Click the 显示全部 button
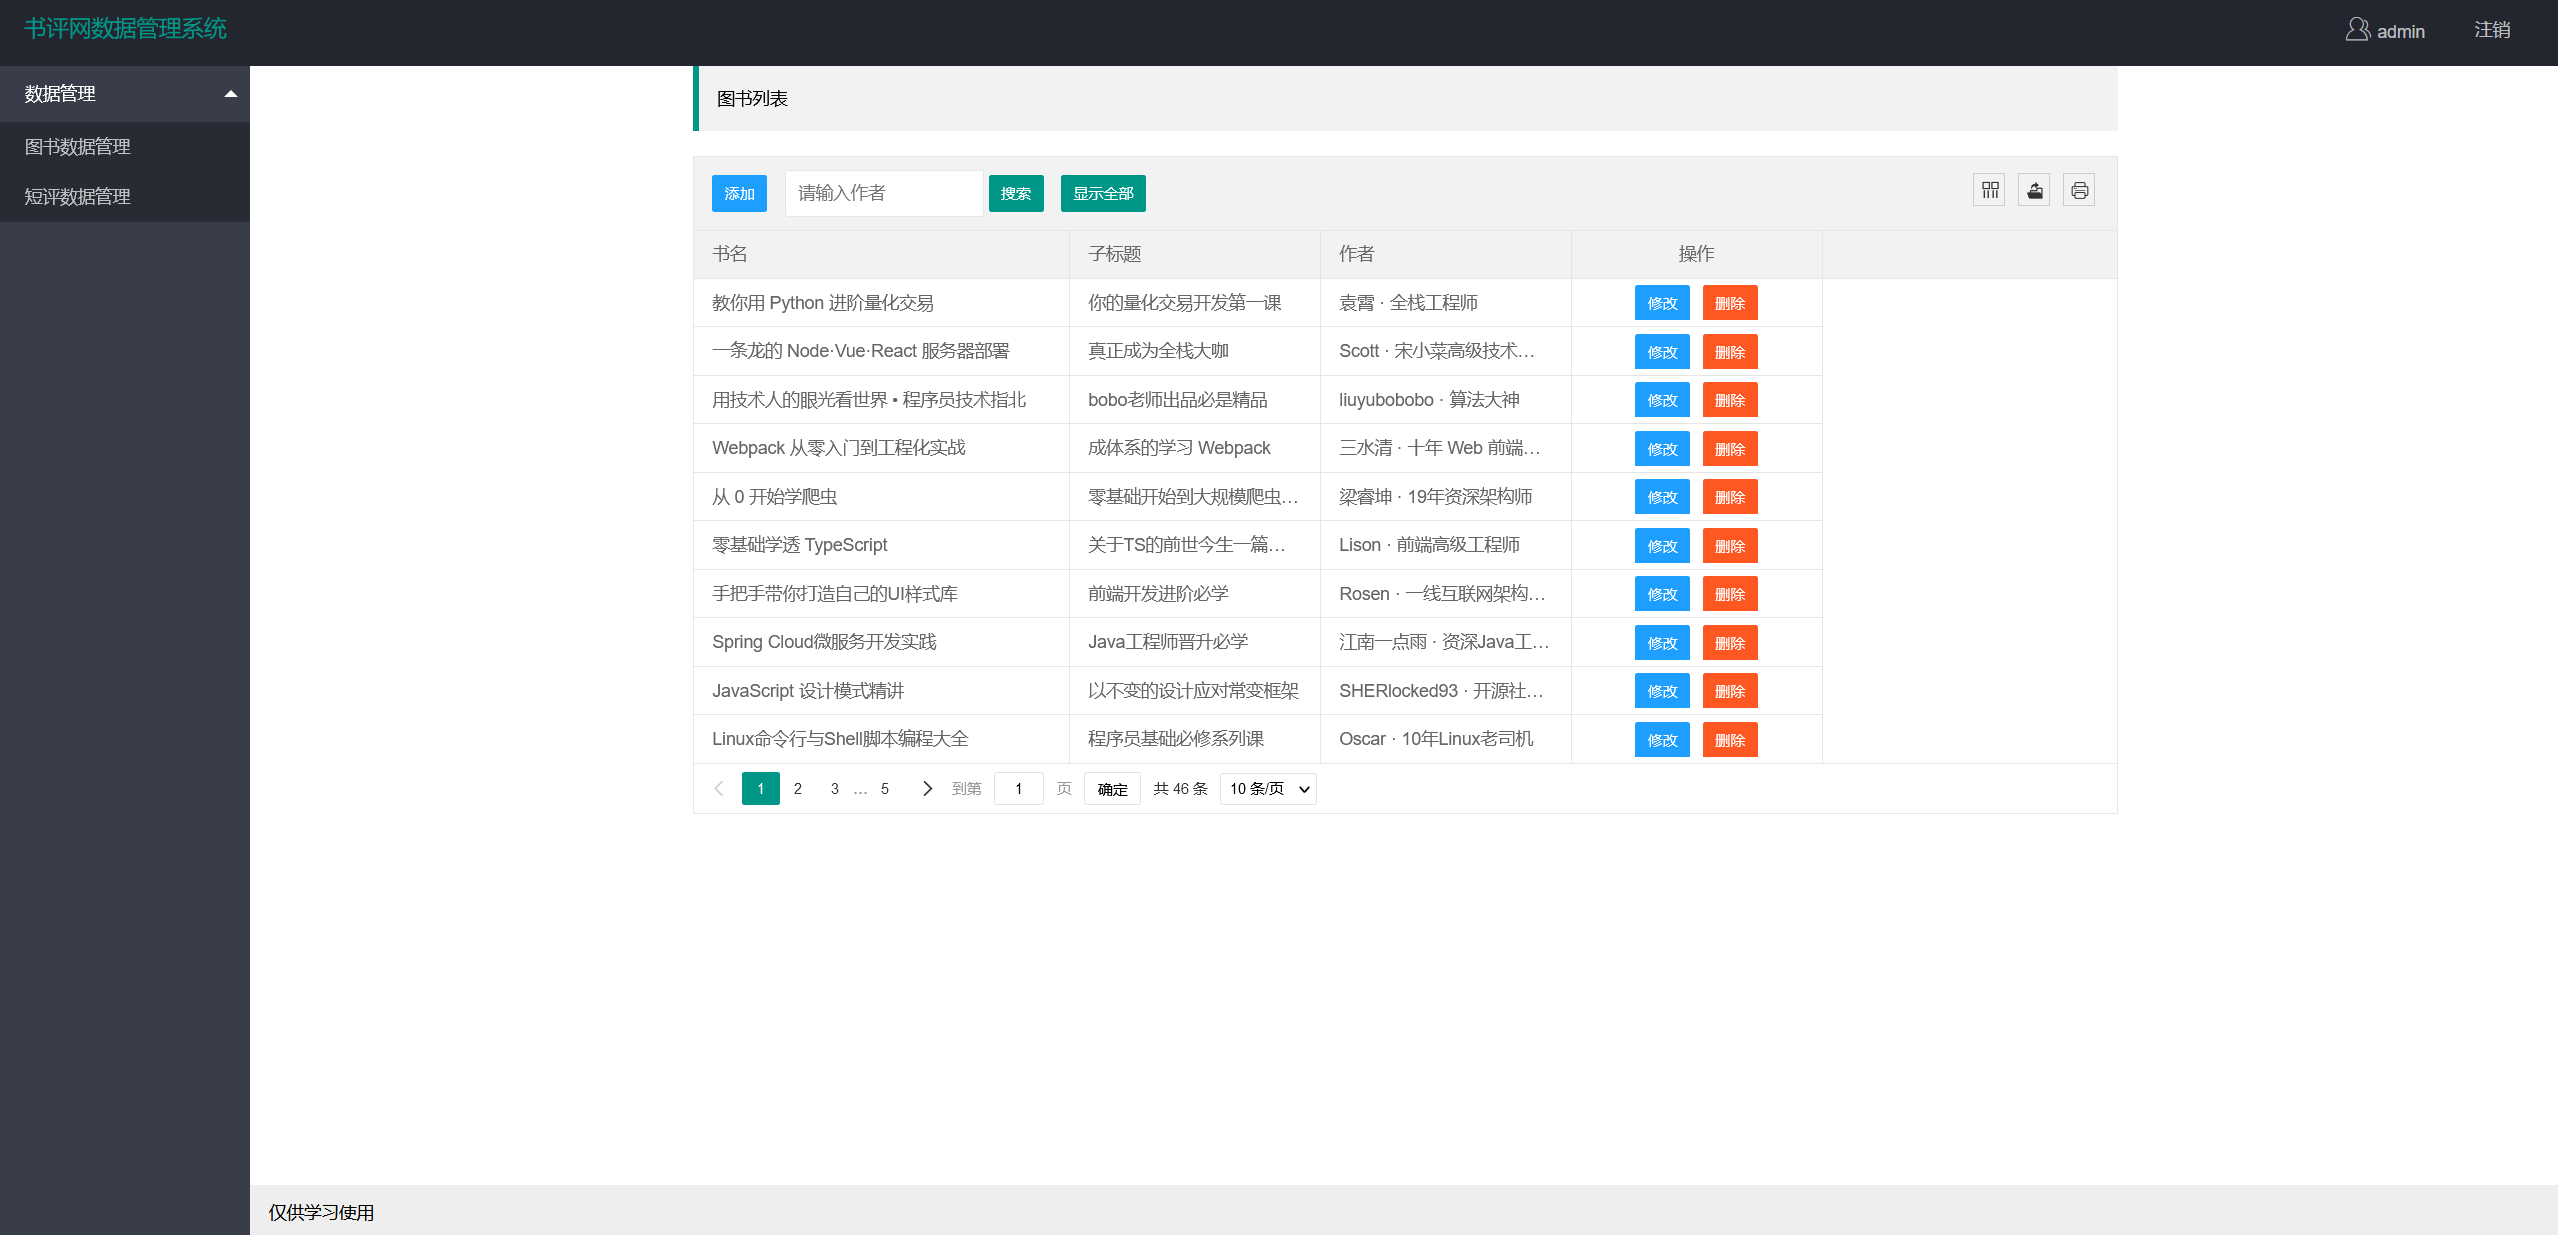Image resolution: width=2558 pixels, height=1235 pixels. (1103, 193)
